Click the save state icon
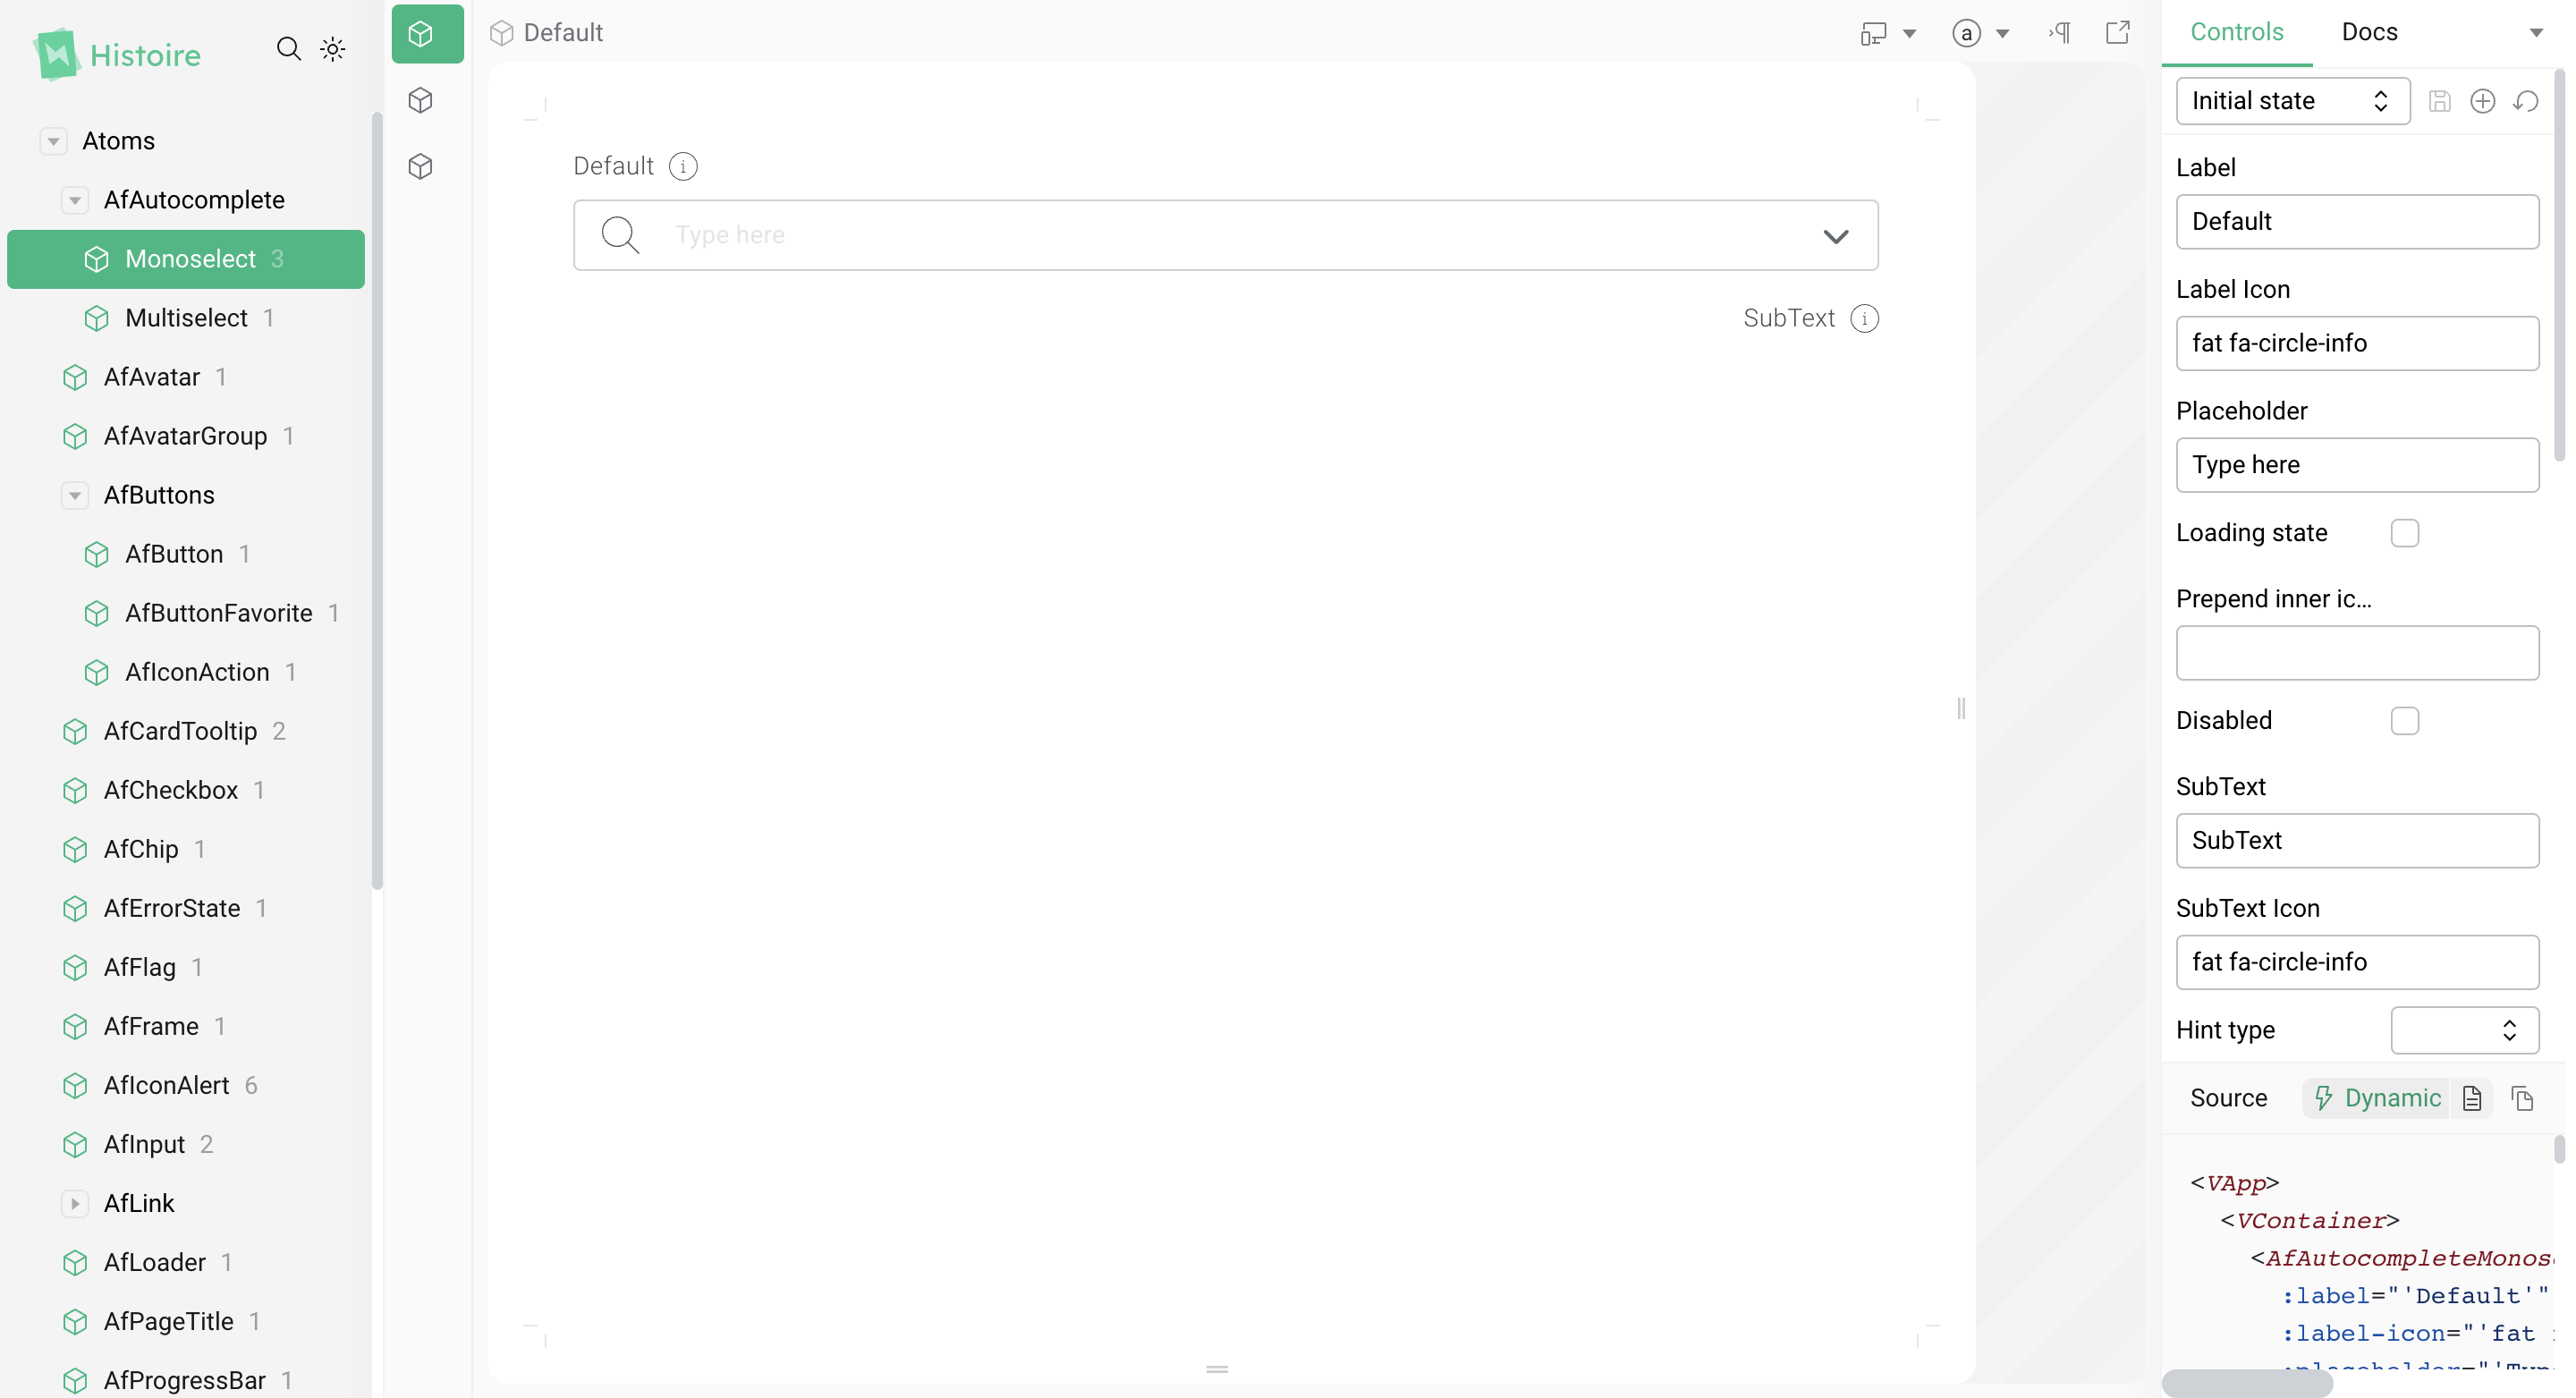2576x1398 pixels. [2440, 101]
